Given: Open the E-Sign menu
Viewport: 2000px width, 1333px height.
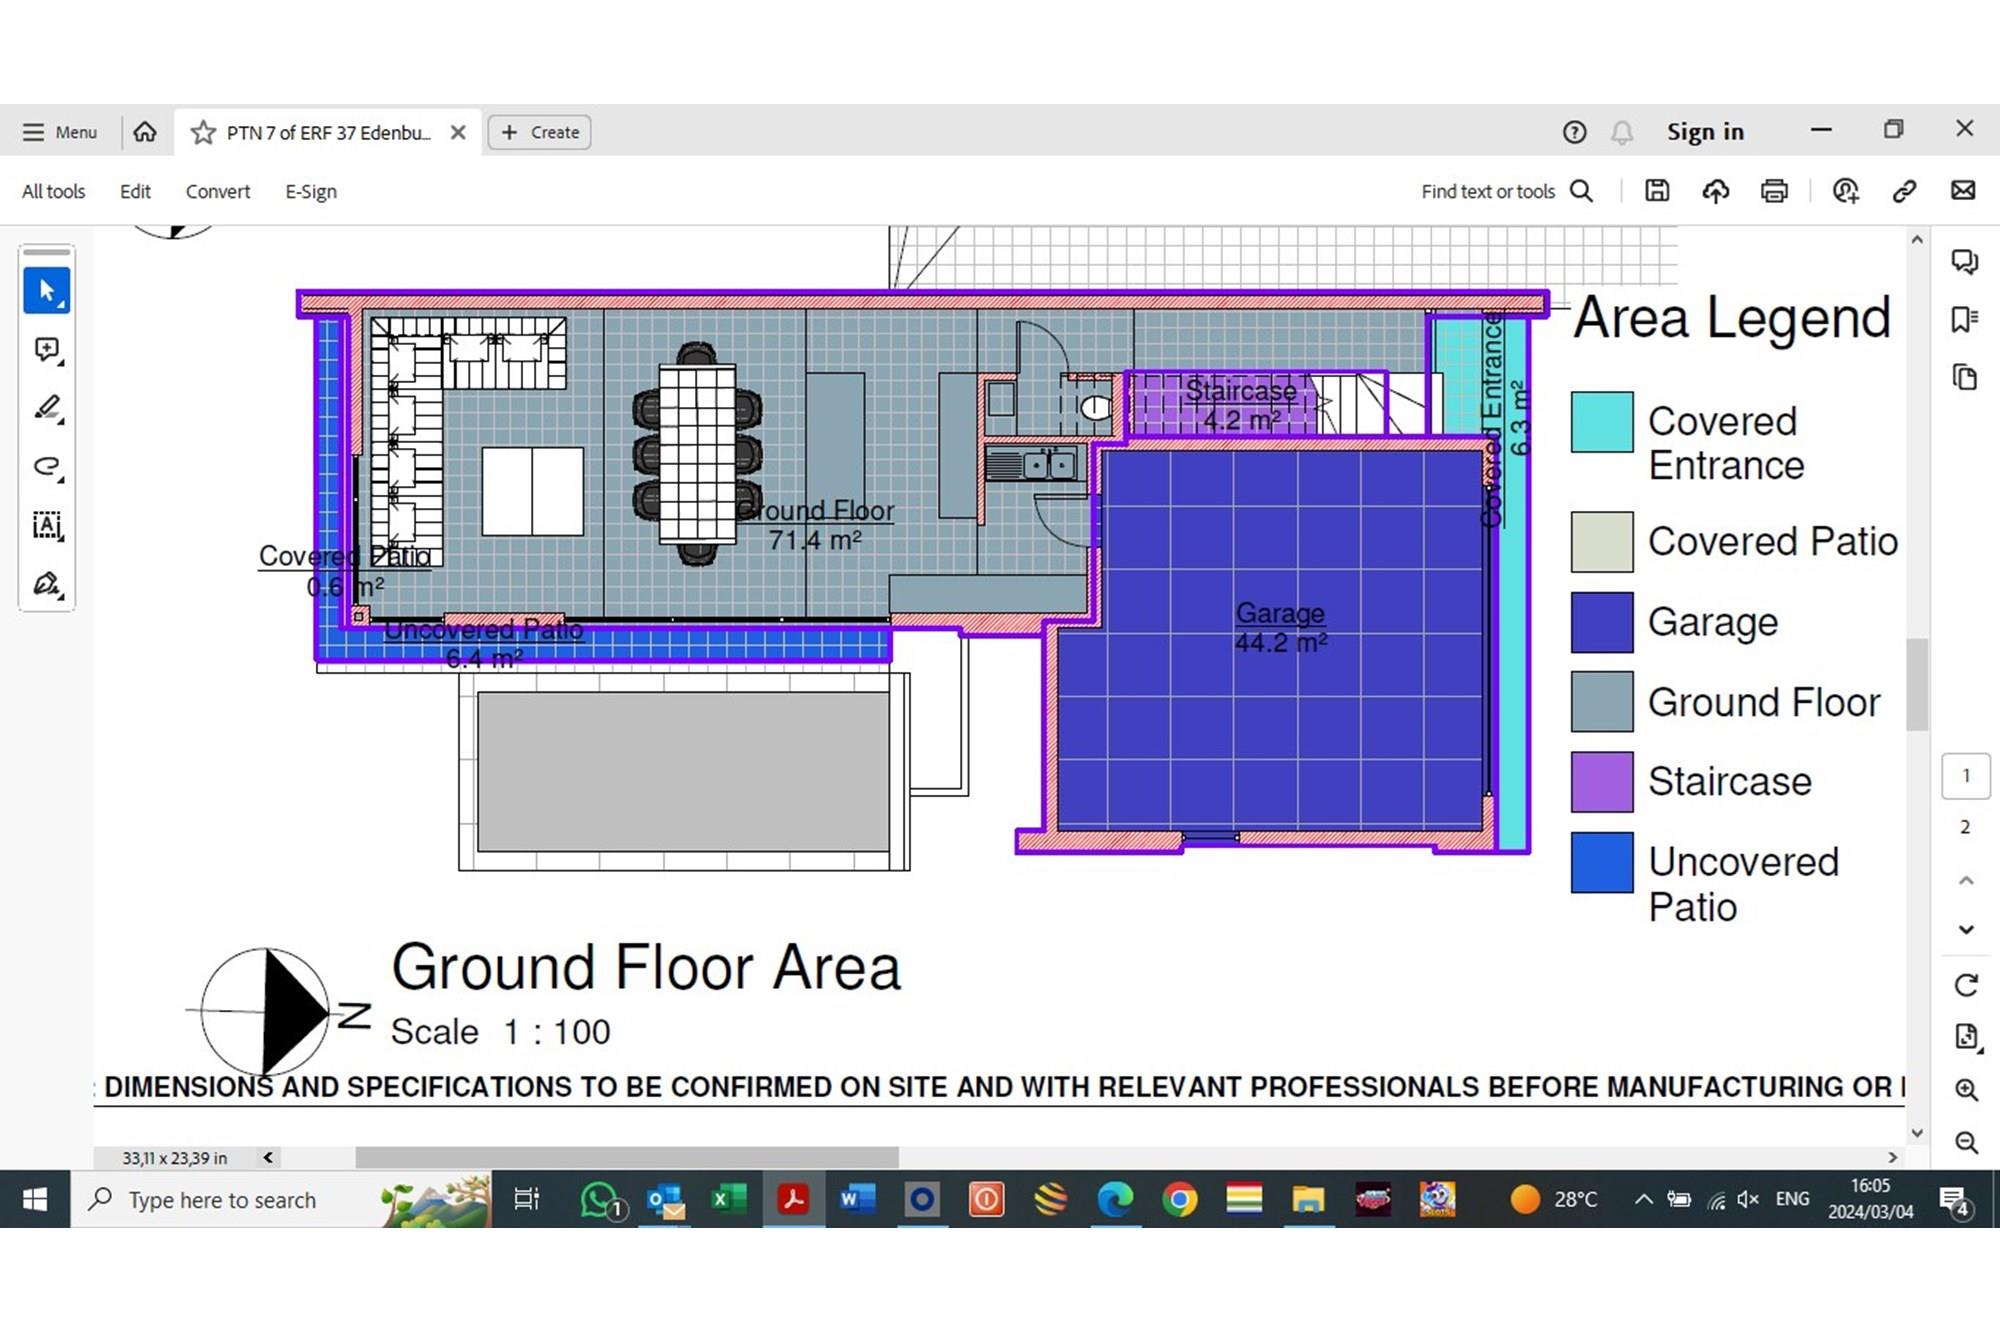Looking at the screenshot, I should click(311, 191).
